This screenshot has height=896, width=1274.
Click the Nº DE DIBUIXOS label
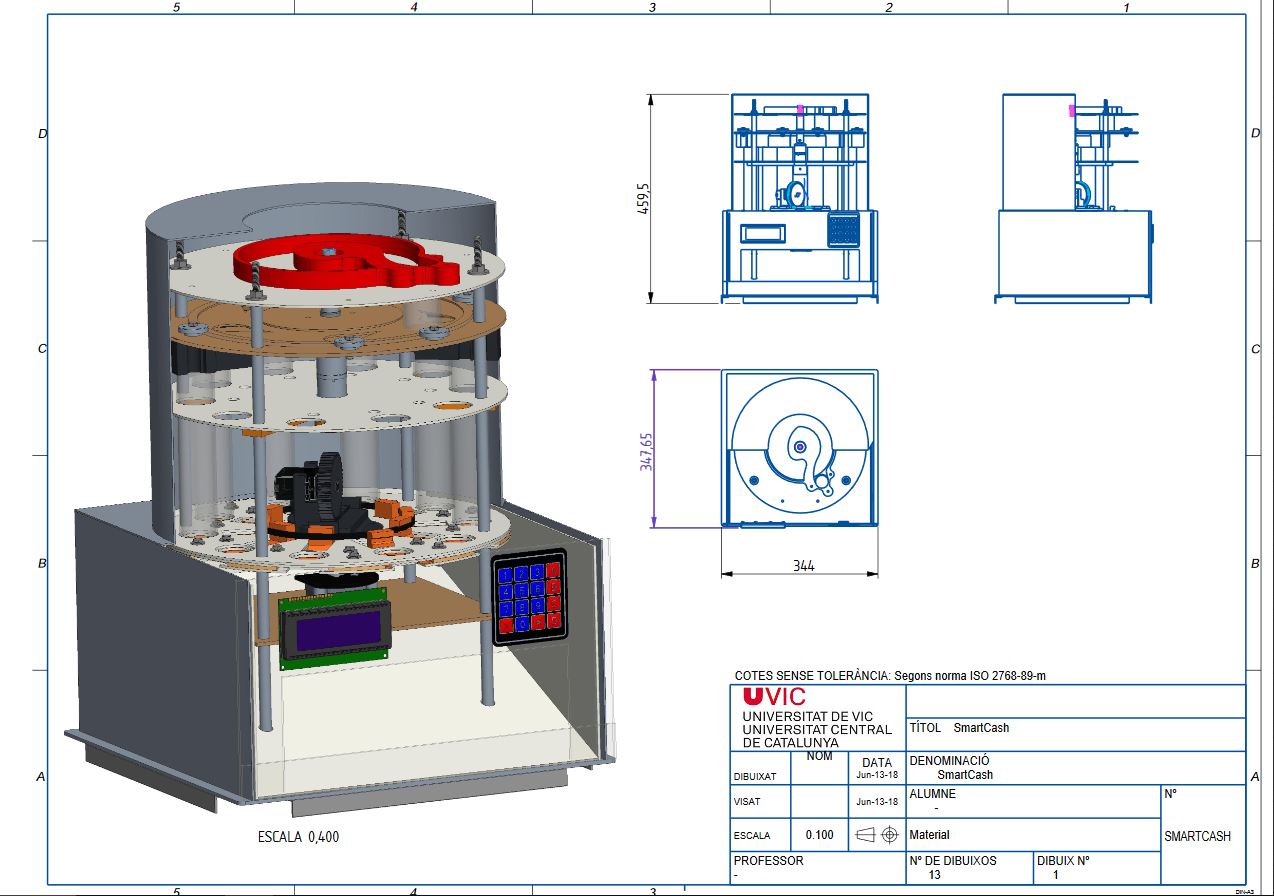(953, 860)
